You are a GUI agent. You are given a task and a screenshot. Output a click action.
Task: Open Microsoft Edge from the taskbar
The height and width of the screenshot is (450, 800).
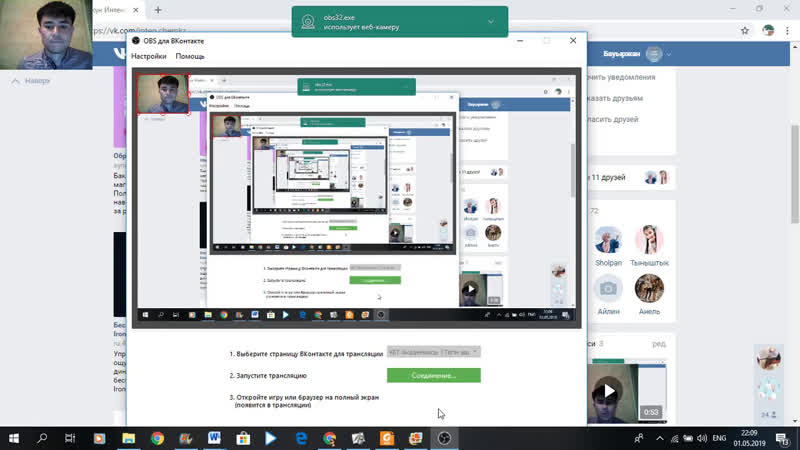point(300,437)
